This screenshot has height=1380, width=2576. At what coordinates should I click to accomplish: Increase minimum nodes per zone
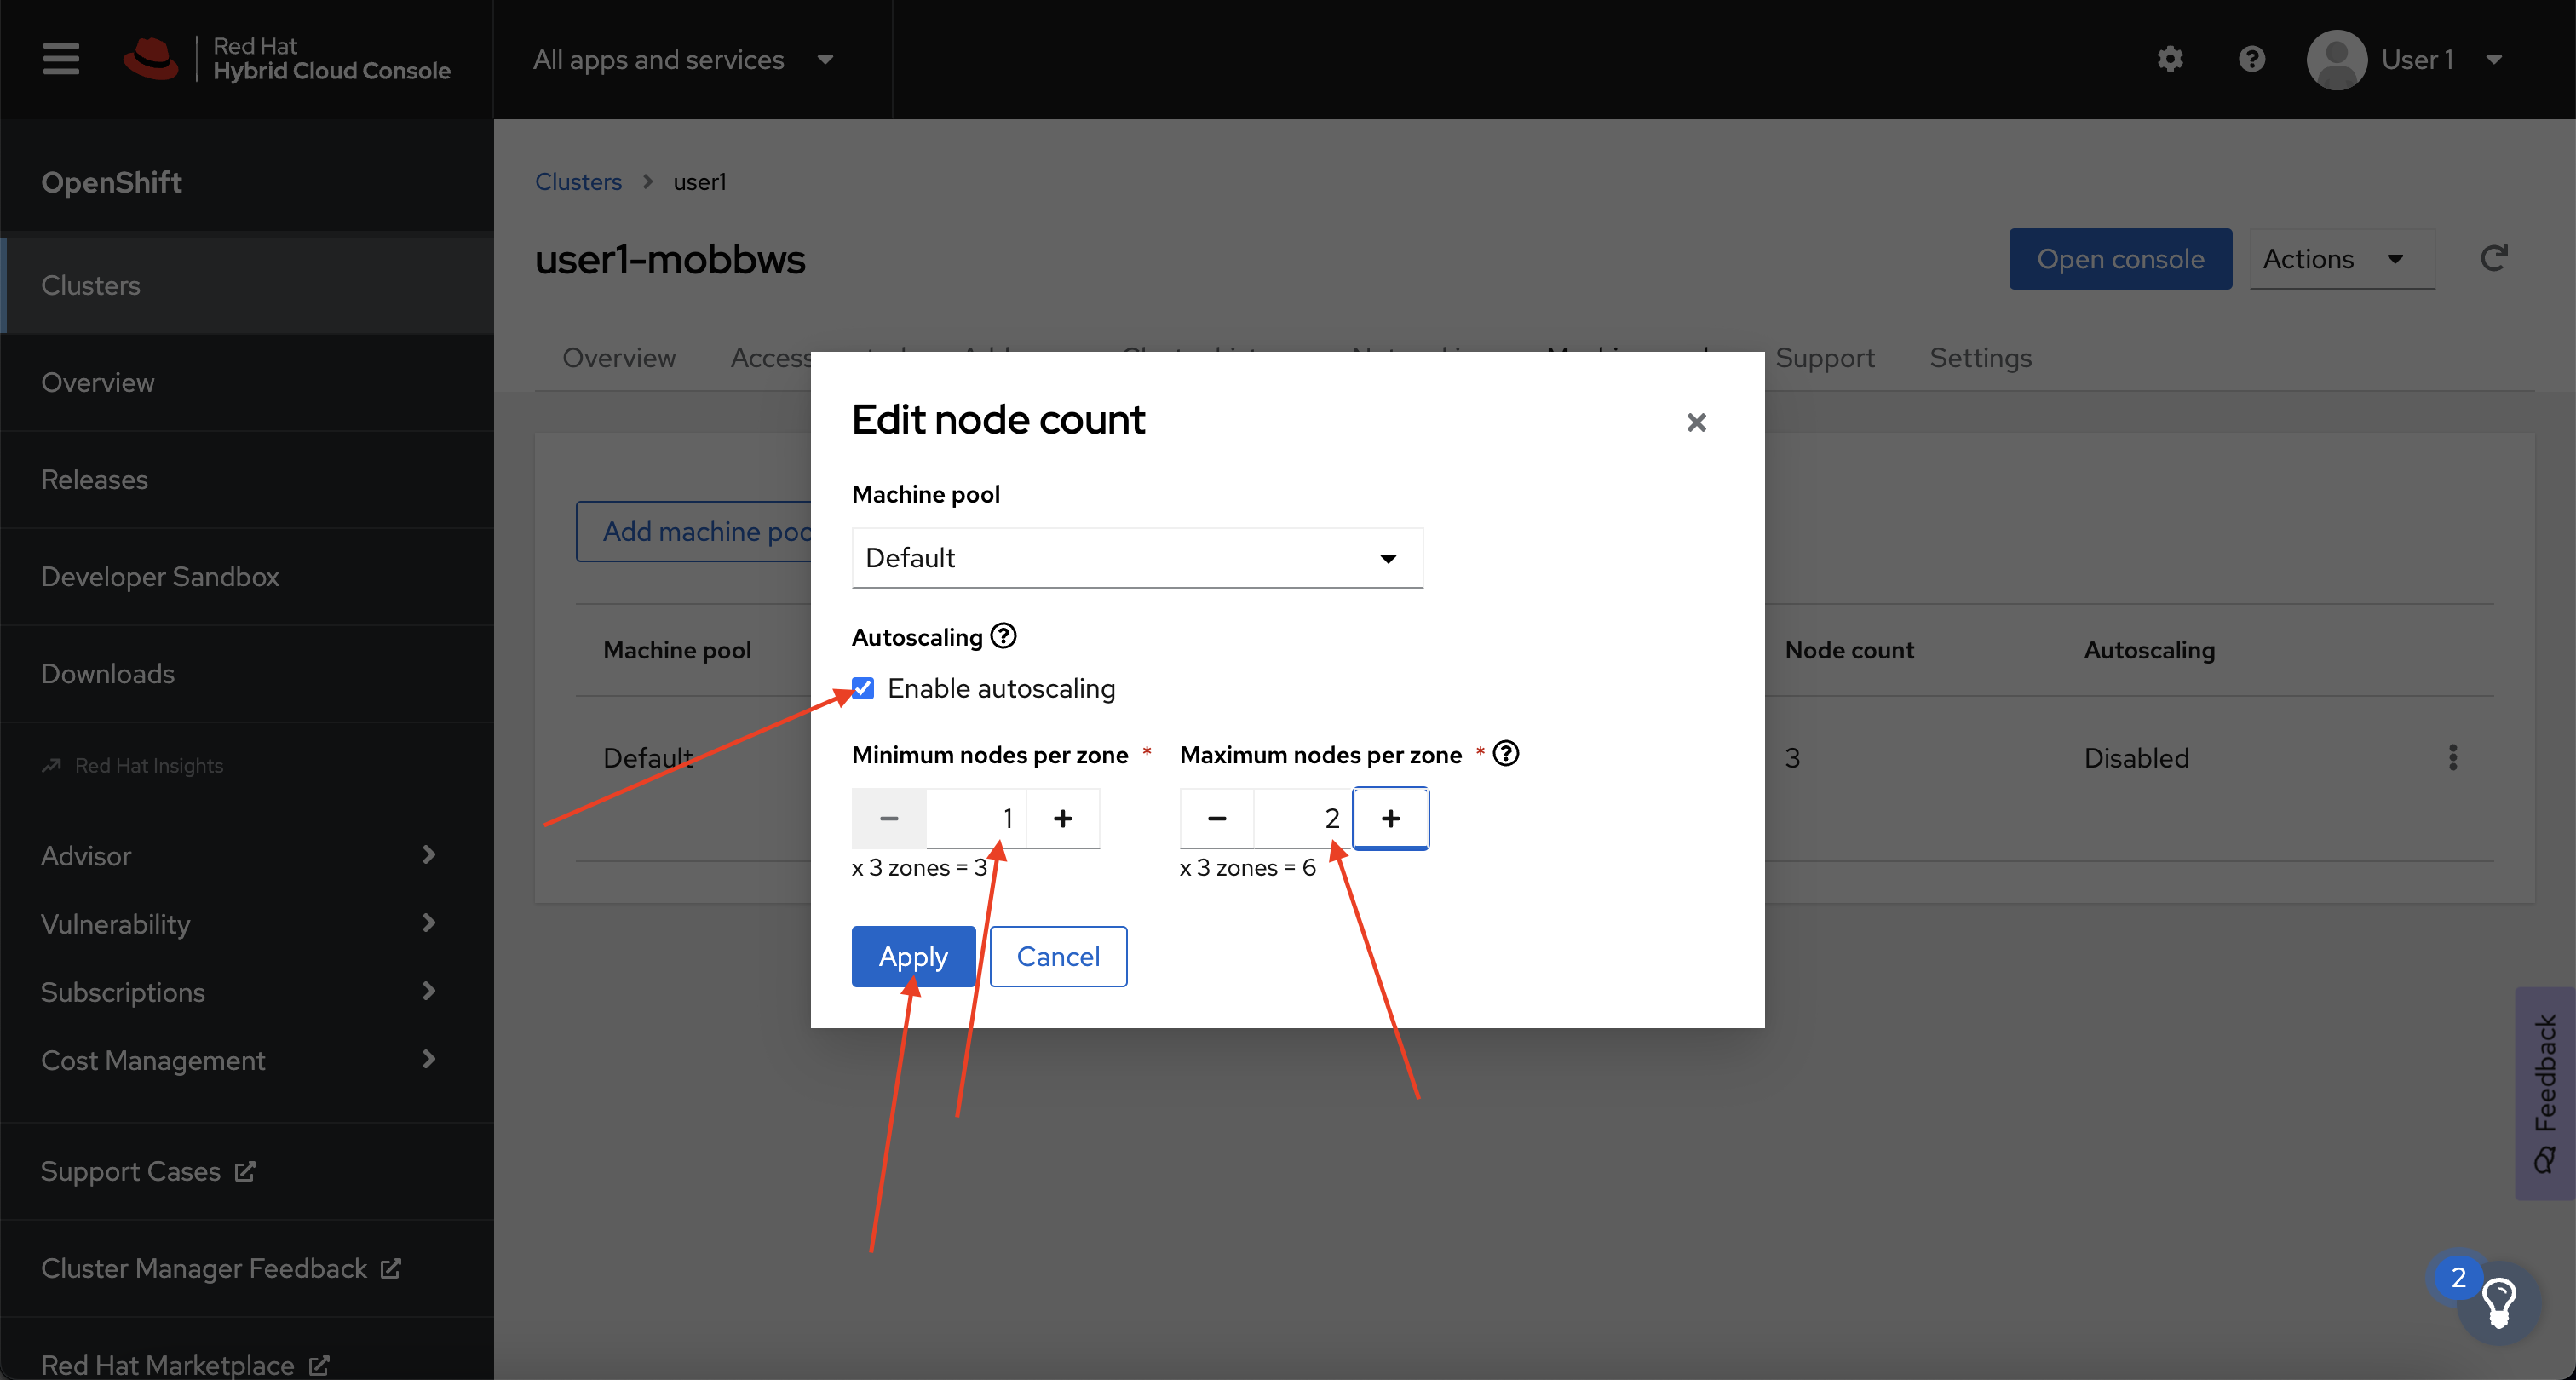(1063, 818)
